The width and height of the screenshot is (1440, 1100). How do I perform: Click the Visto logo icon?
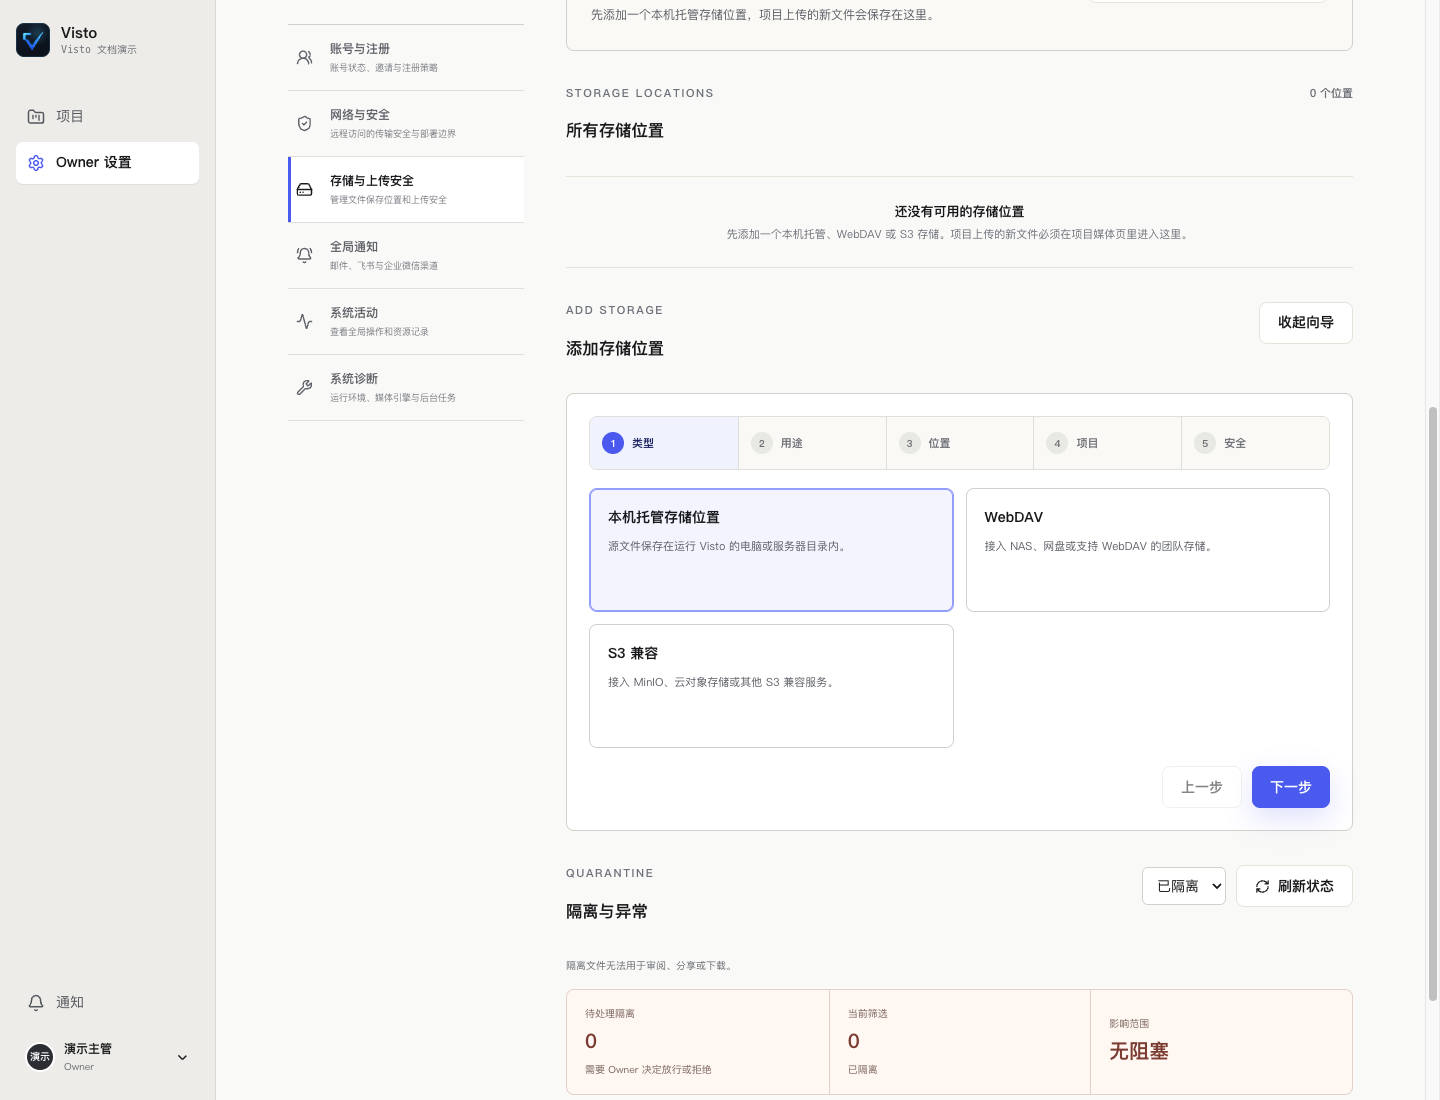[33, 40]
